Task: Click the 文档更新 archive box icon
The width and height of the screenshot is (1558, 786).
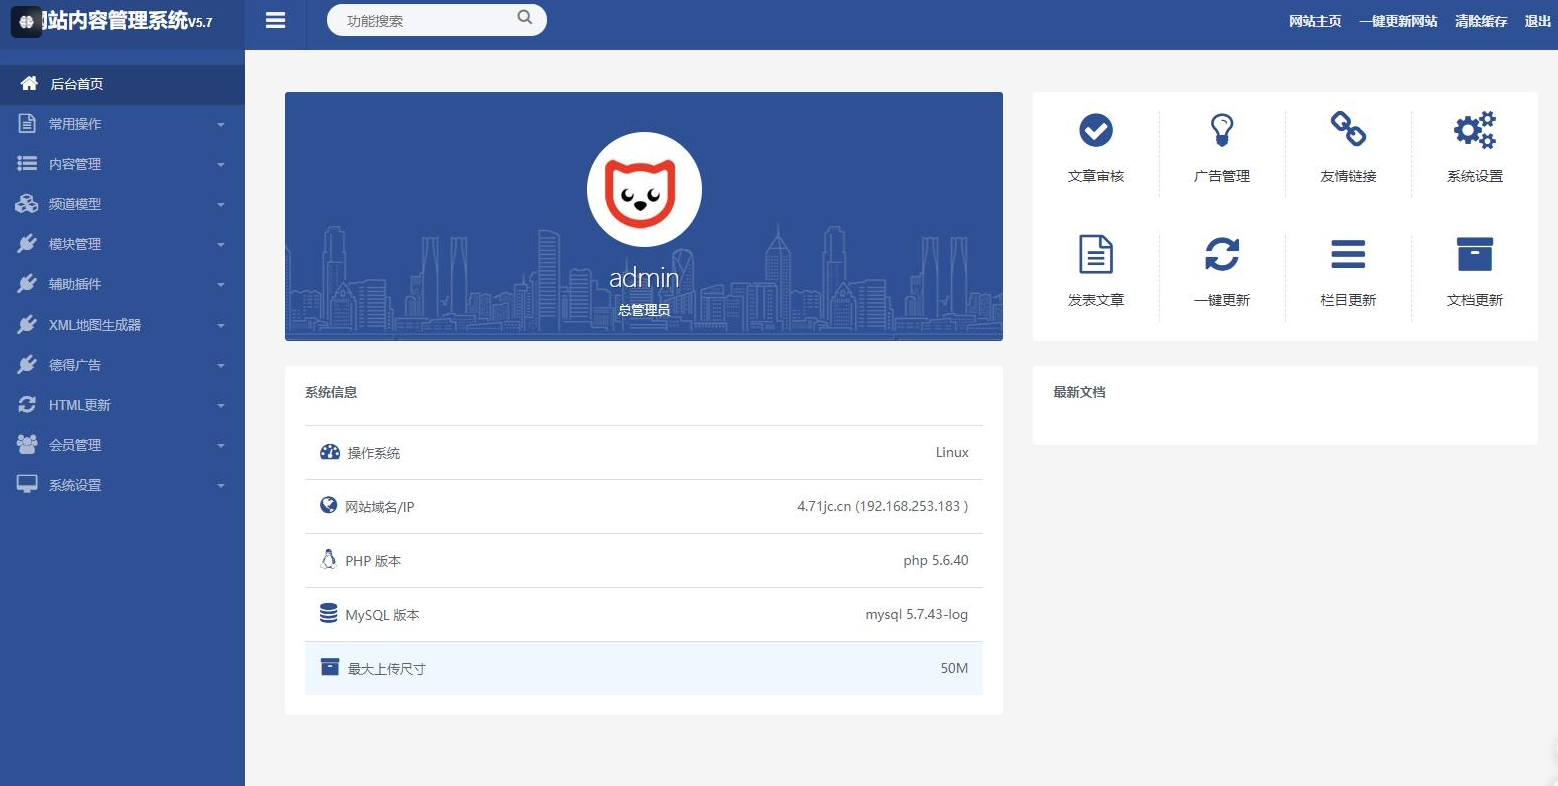Action: click(1474, 254)
